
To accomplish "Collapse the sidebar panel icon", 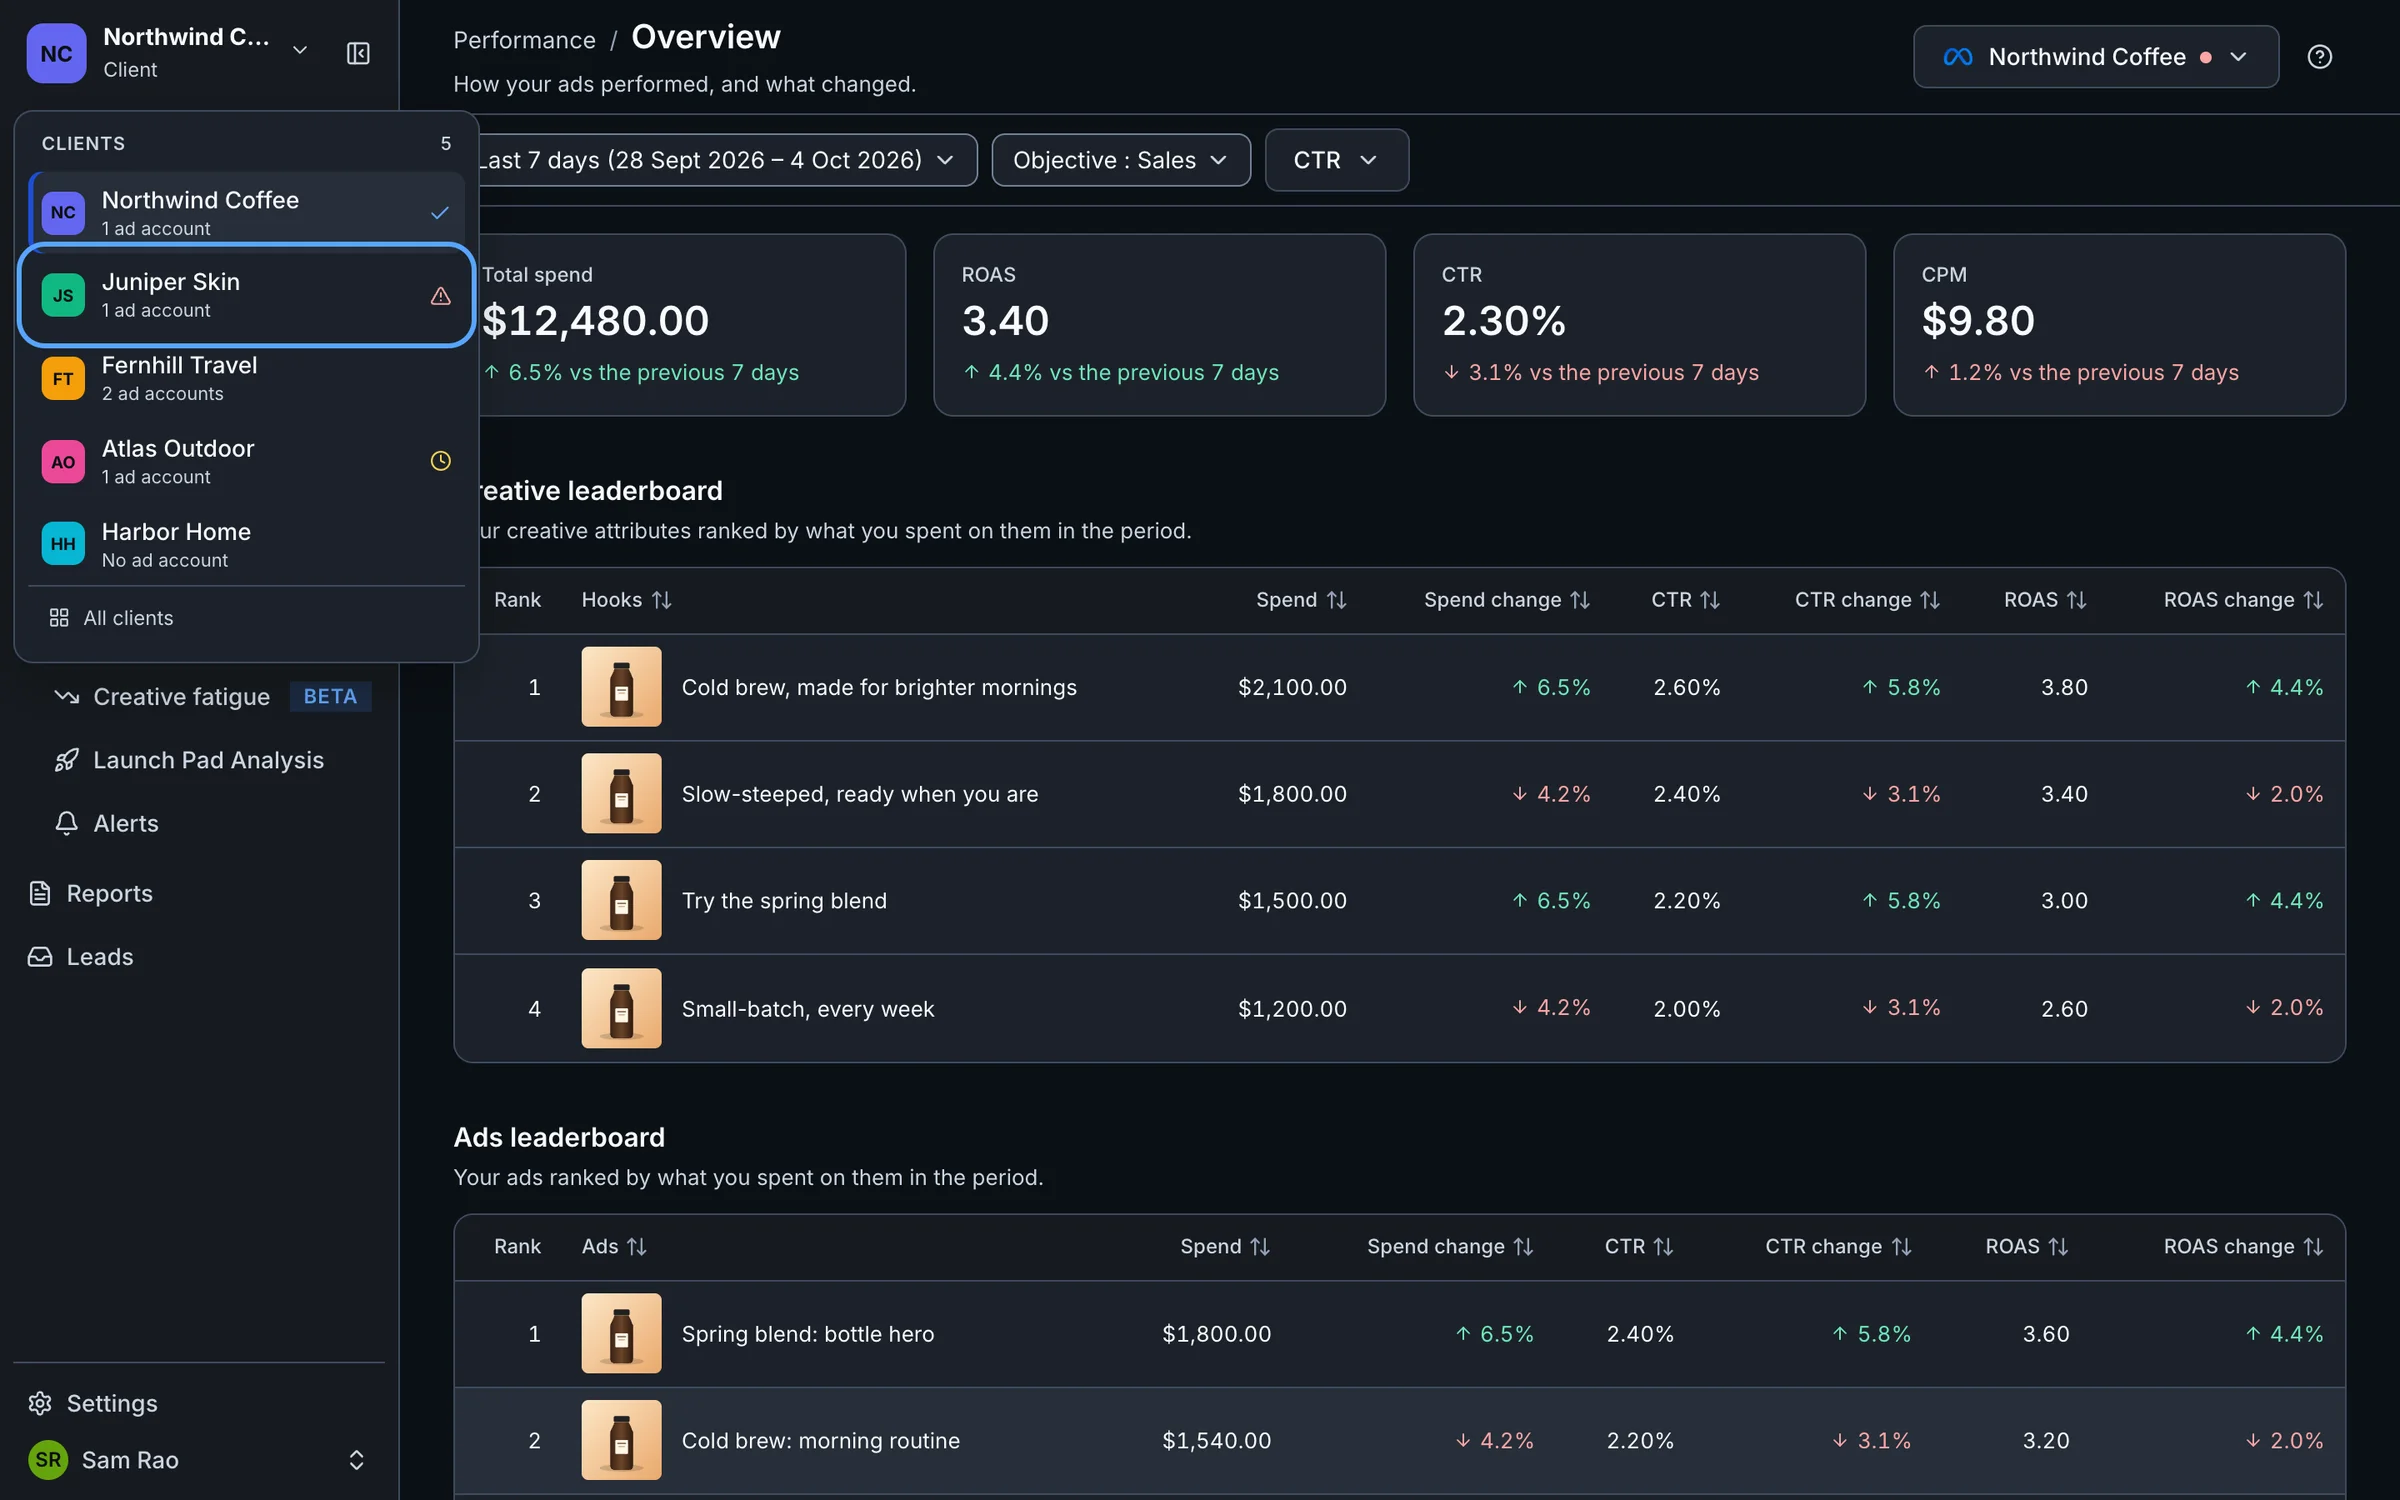I will click(x=358, y=53).
